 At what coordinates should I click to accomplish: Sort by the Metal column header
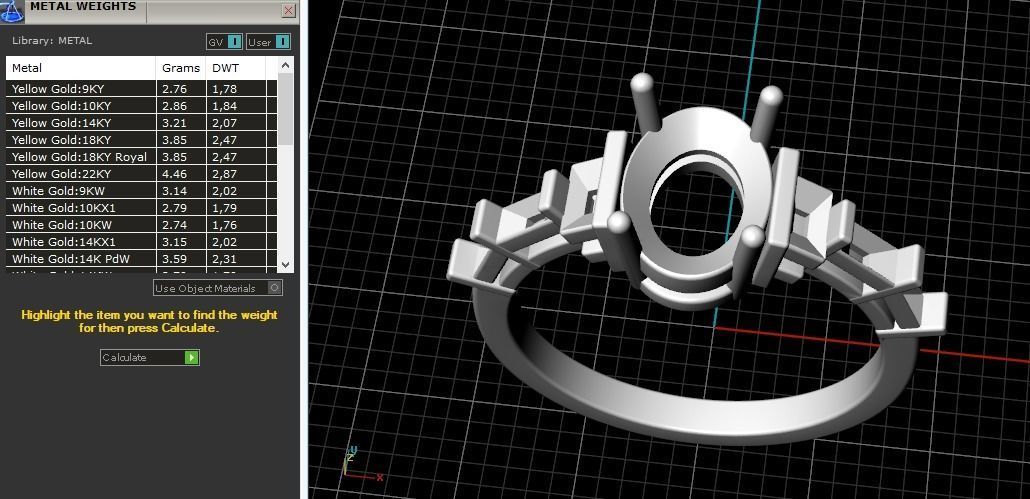click(x=81, y=68)
